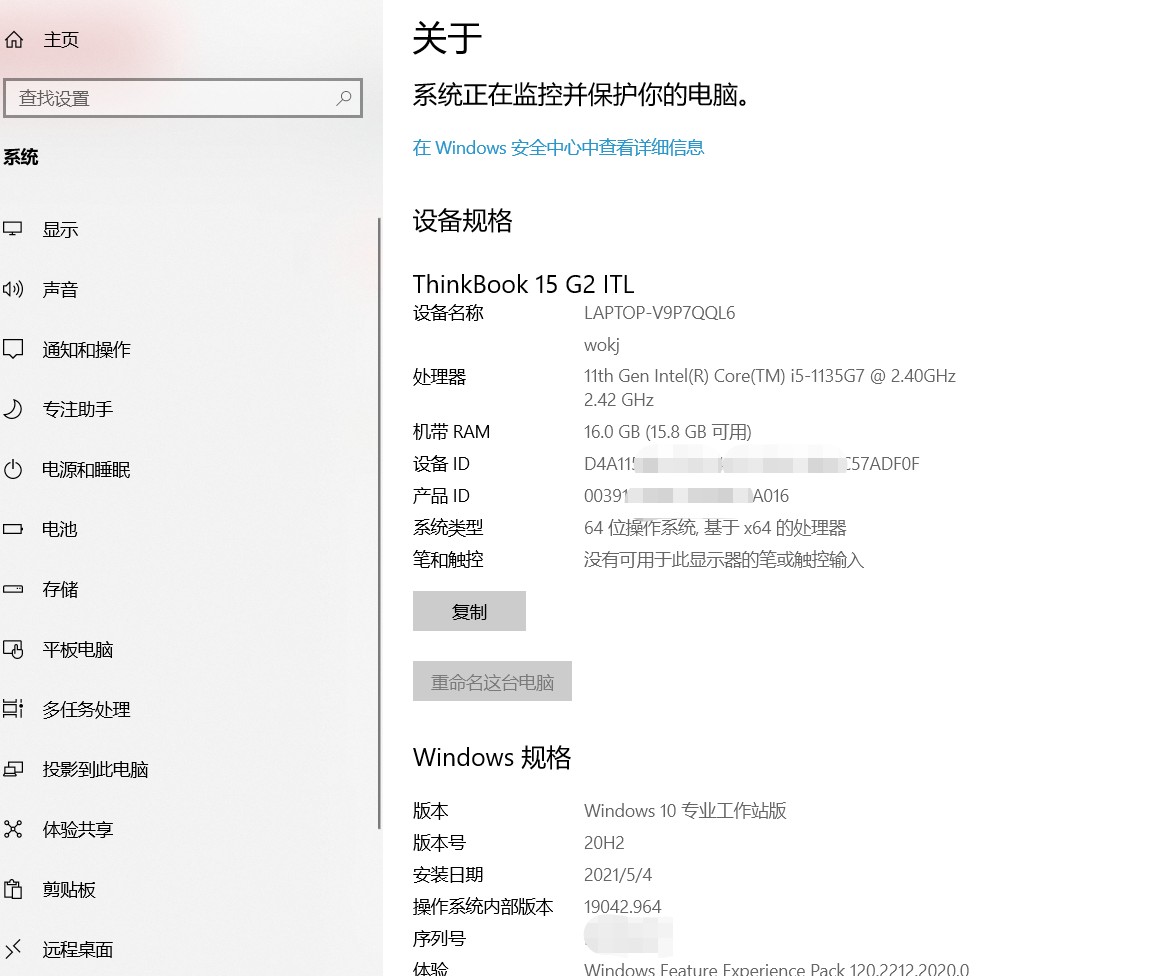Click the 机带 RAM label
Viewport: 1170px width, 976px height.
[x=451, y=432]
